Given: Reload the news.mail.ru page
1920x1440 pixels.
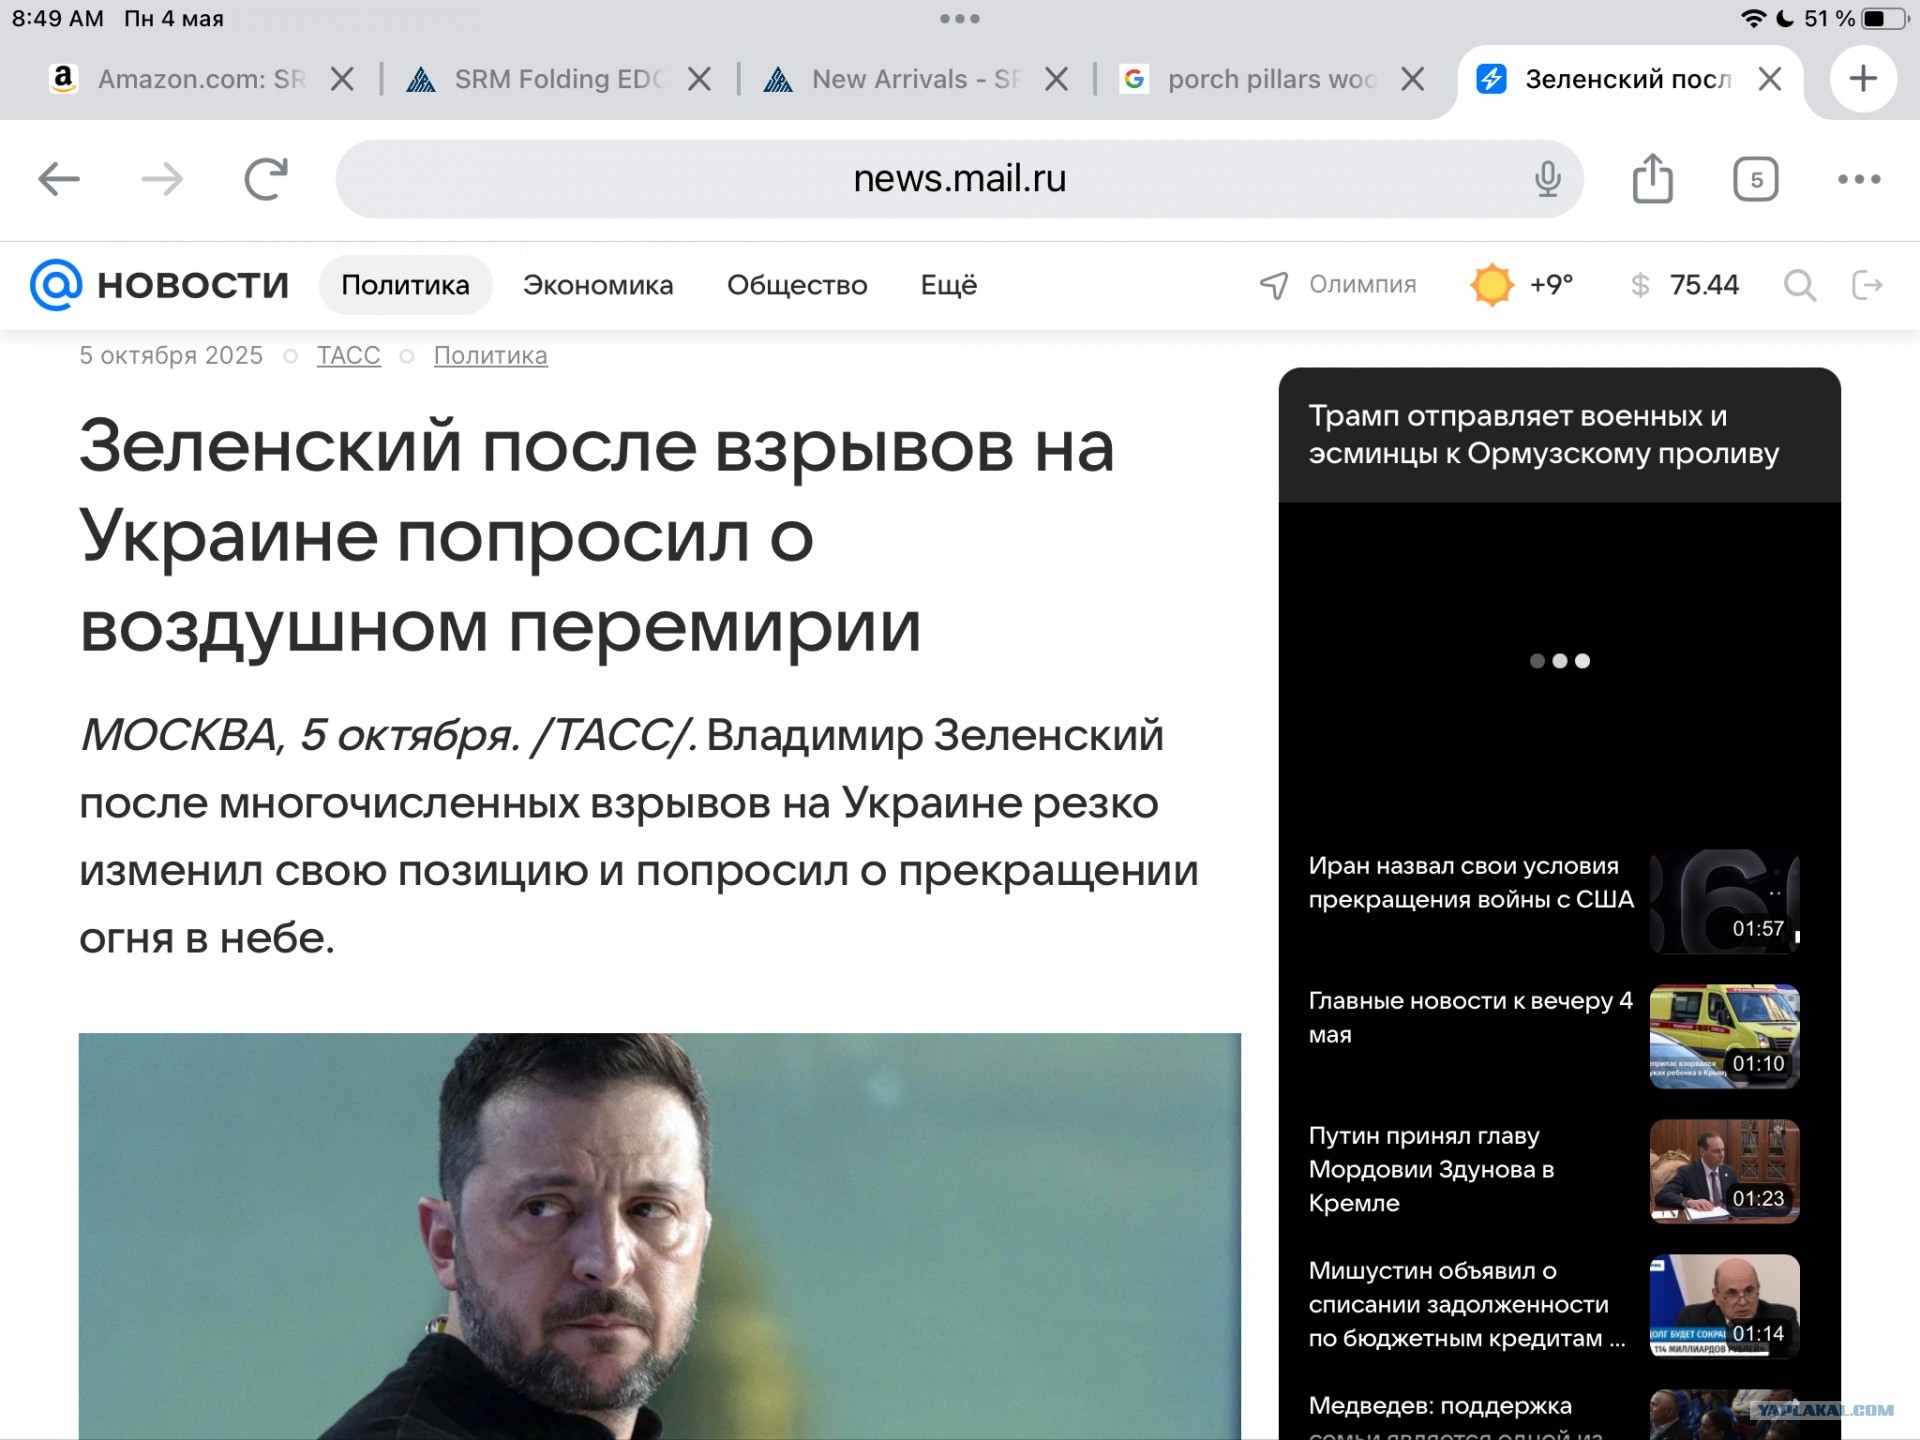Looking at the screenshot, I should coord(266,179).
